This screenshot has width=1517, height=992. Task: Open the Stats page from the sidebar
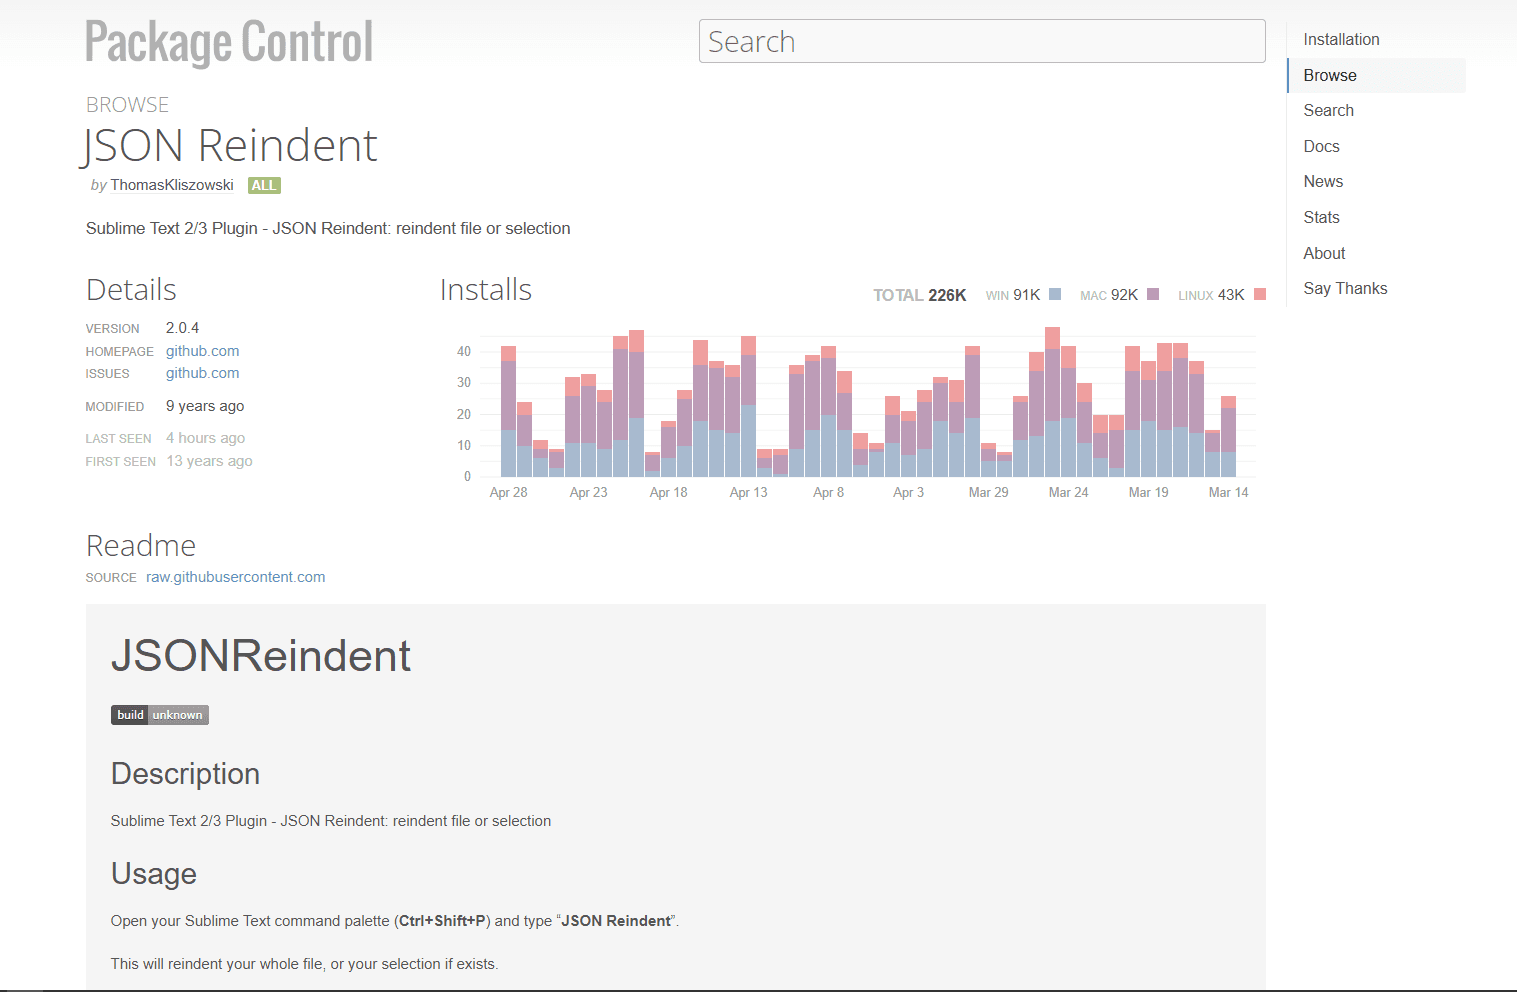pos(1321,217)
